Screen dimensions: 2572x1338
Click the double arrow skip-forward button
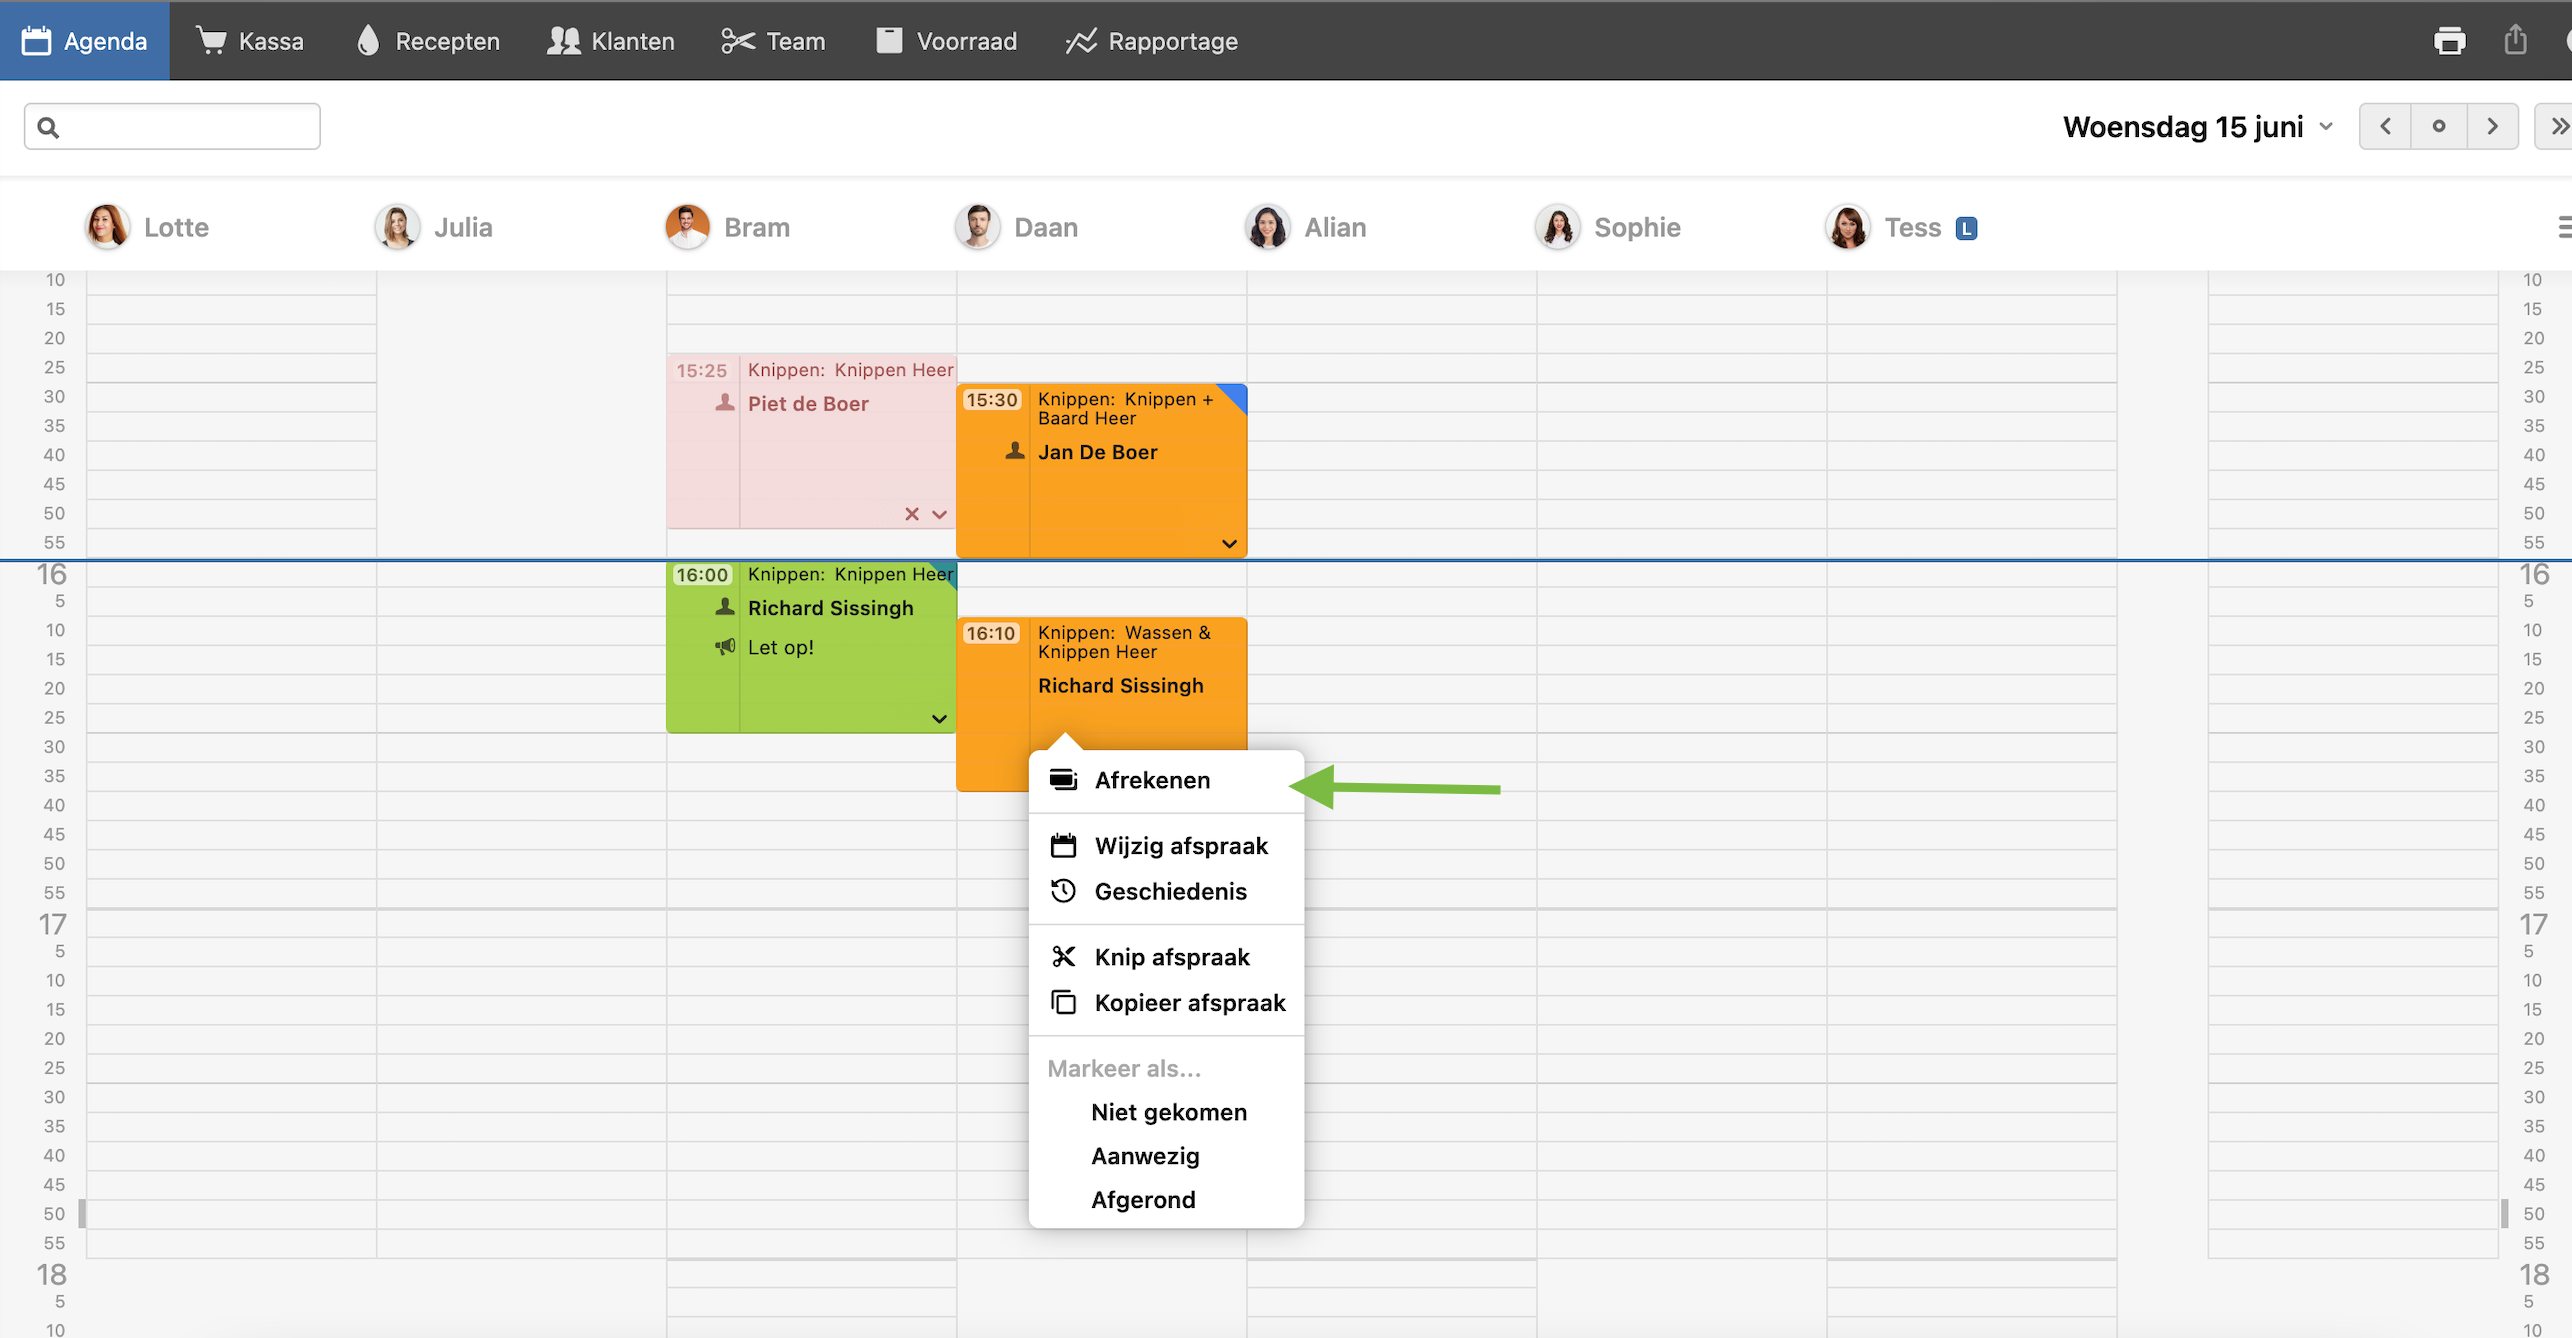[2556, 126]
